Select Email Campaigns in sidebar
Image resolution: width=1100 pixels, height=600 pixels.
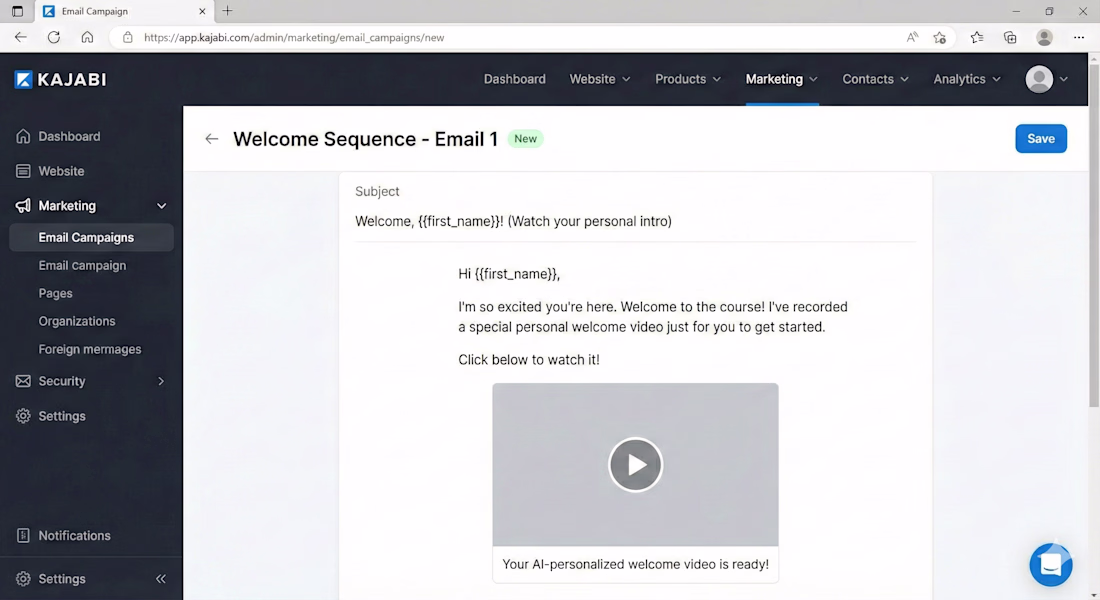pos(91,237)
